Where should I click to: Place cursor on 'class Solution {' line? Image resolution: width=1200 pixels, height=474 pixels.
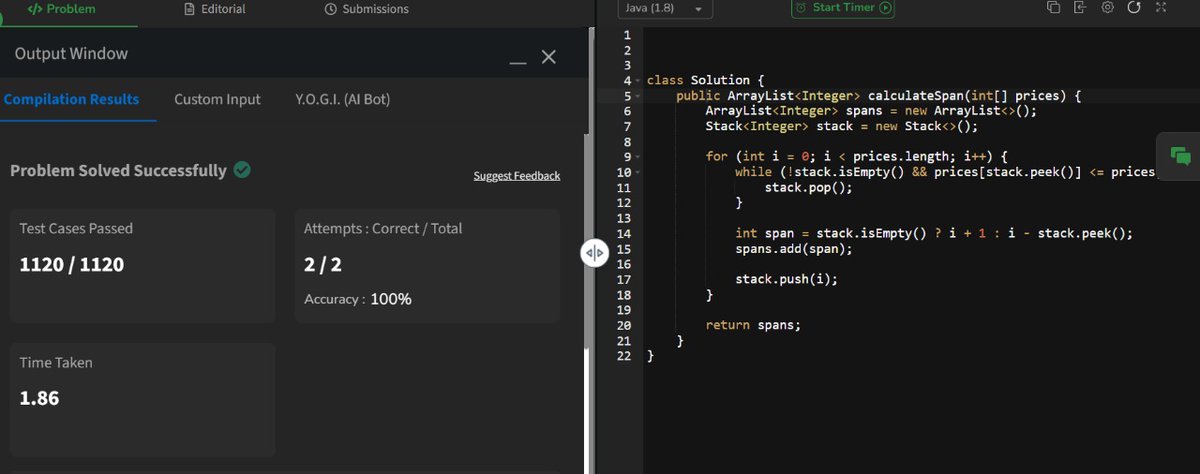pos(706,80)
